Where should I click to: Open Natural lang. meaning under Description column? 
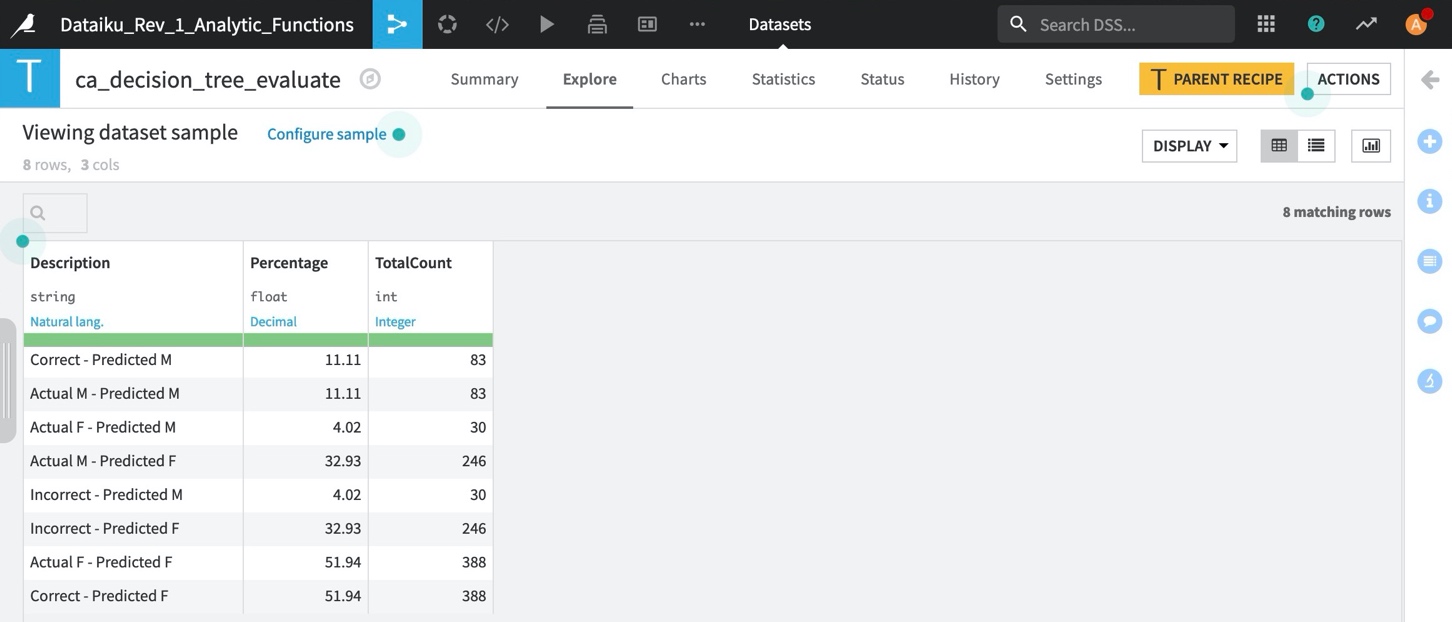click(66, 321)
